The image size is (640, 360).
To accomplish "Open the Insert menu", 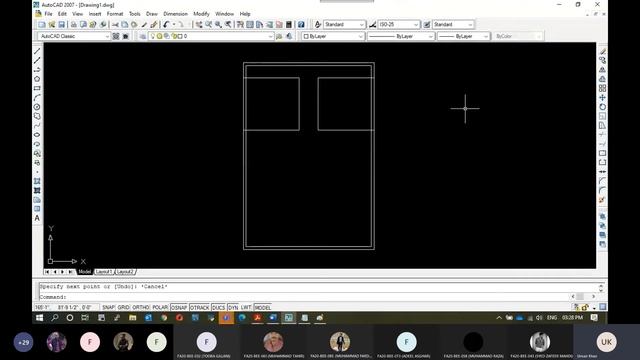I will (95, 14).
